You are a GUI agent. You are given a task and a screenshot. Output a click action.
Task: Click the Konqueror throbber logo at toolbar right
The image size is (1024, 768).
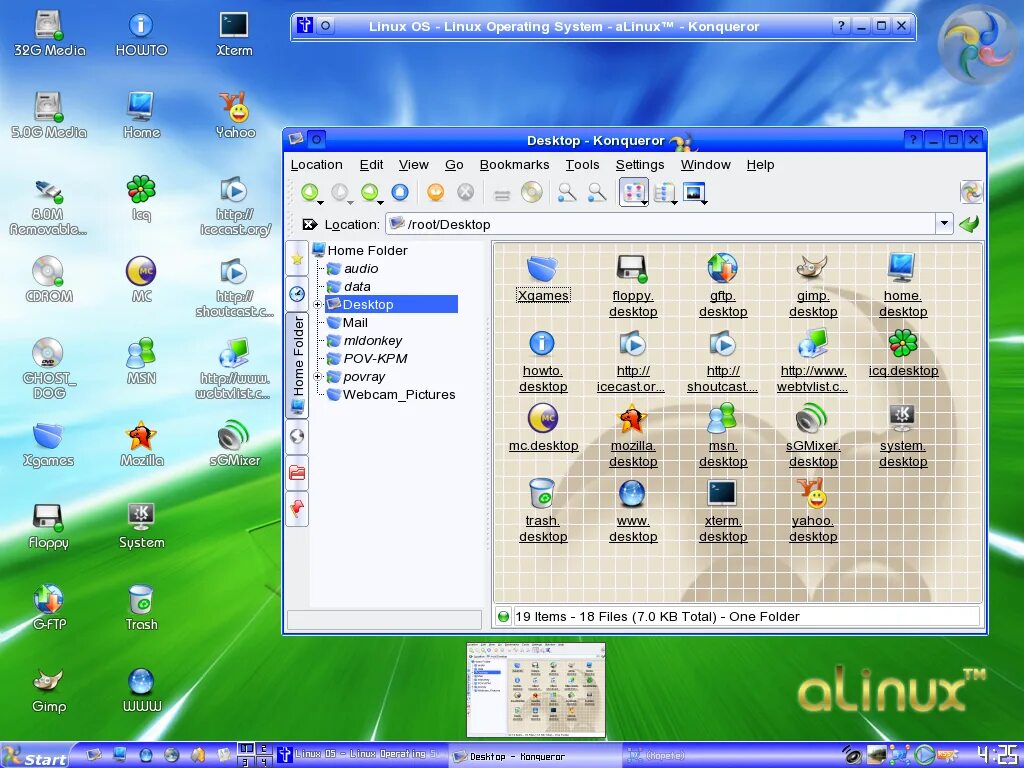click(971, 192)
